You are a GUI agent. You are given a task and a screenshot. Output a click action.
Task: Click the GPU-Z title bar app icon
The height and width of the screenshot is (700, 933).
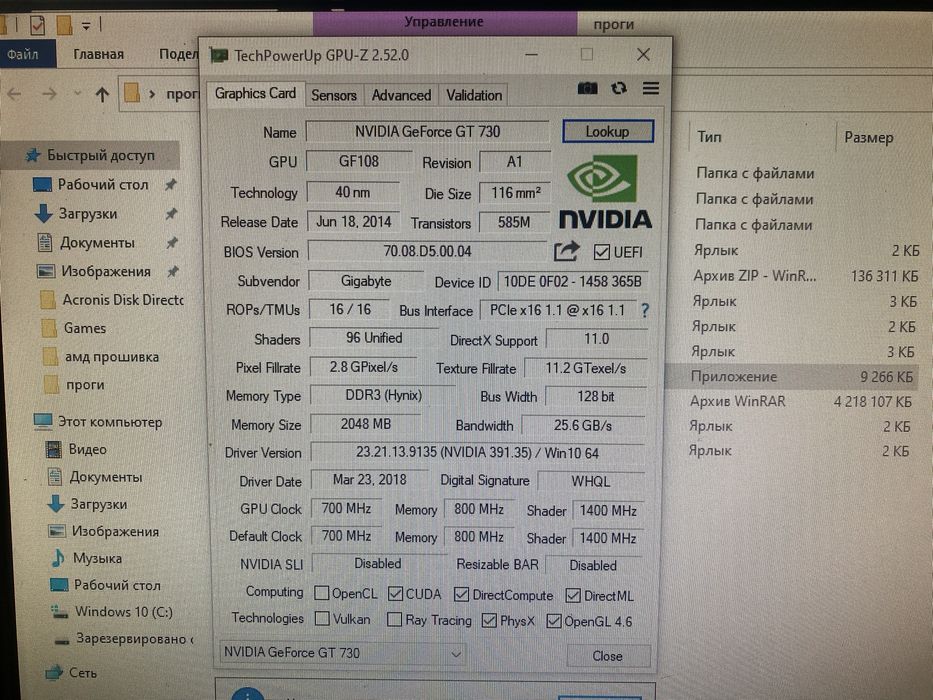tap(219, 55)
